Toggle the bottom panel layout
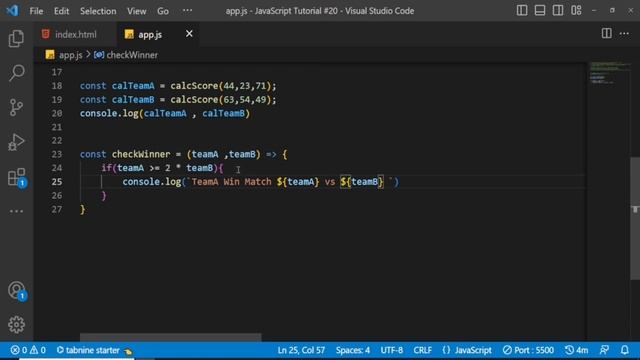This screenshot has width=640, height=360. click(x=540, y=11)
